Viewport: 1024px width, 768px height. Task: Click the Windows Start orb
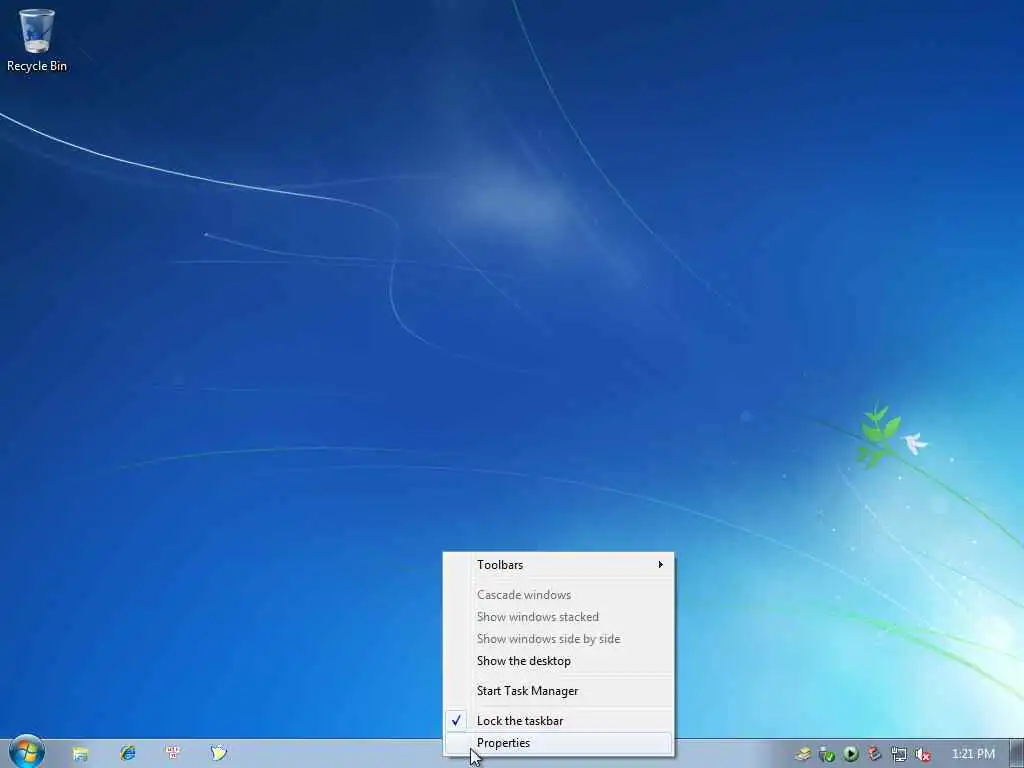tap(27, 752)
